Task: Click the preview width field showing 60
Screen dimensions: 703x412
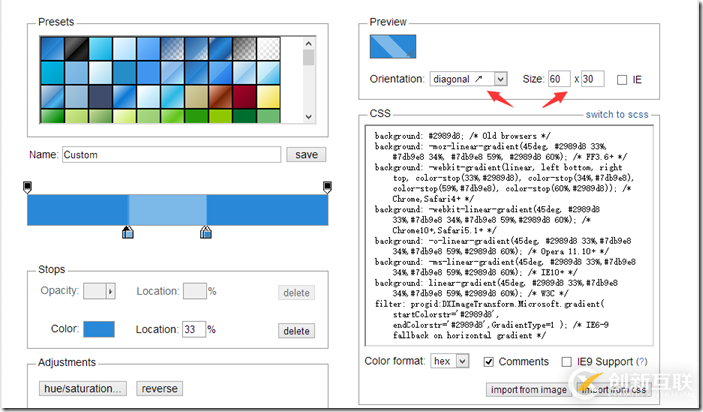Action: 559,79
